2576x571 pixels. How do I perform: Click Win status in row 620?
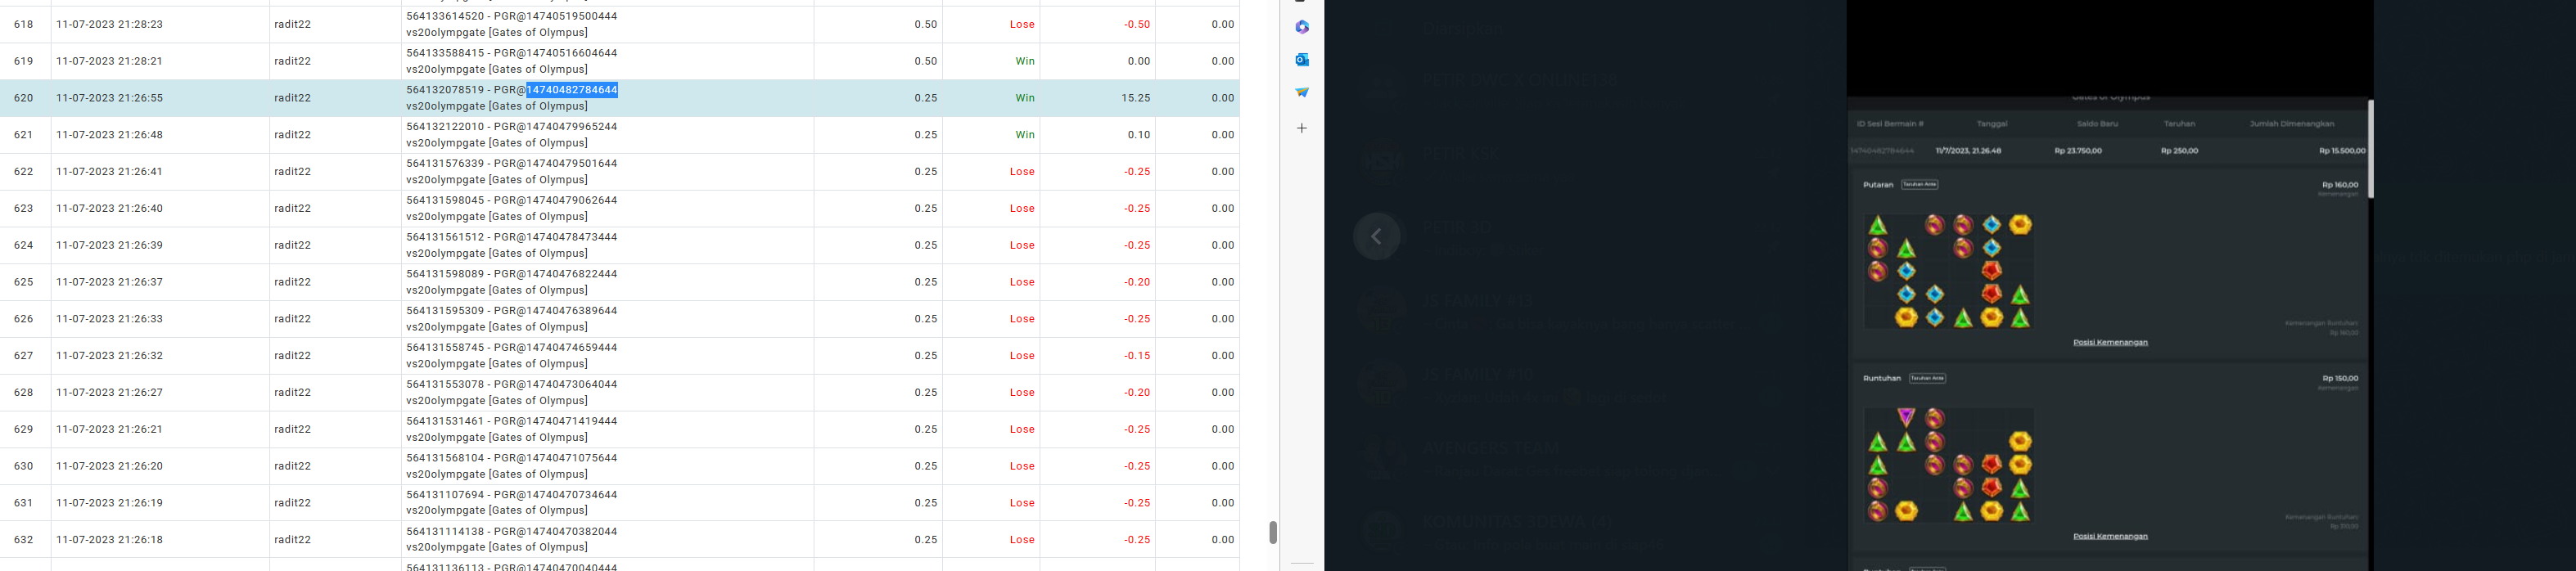coord(1025,98)
